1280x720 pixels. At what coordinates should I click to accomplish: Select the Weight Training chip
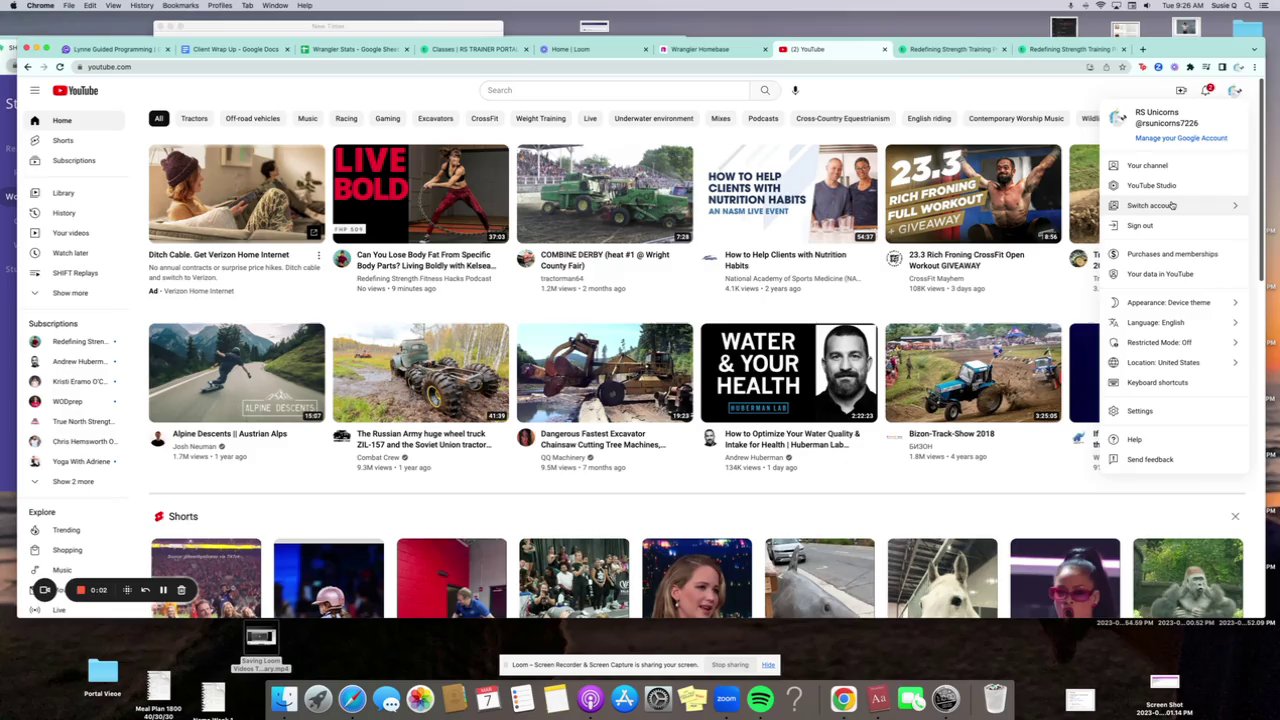[x=540, y=118]
